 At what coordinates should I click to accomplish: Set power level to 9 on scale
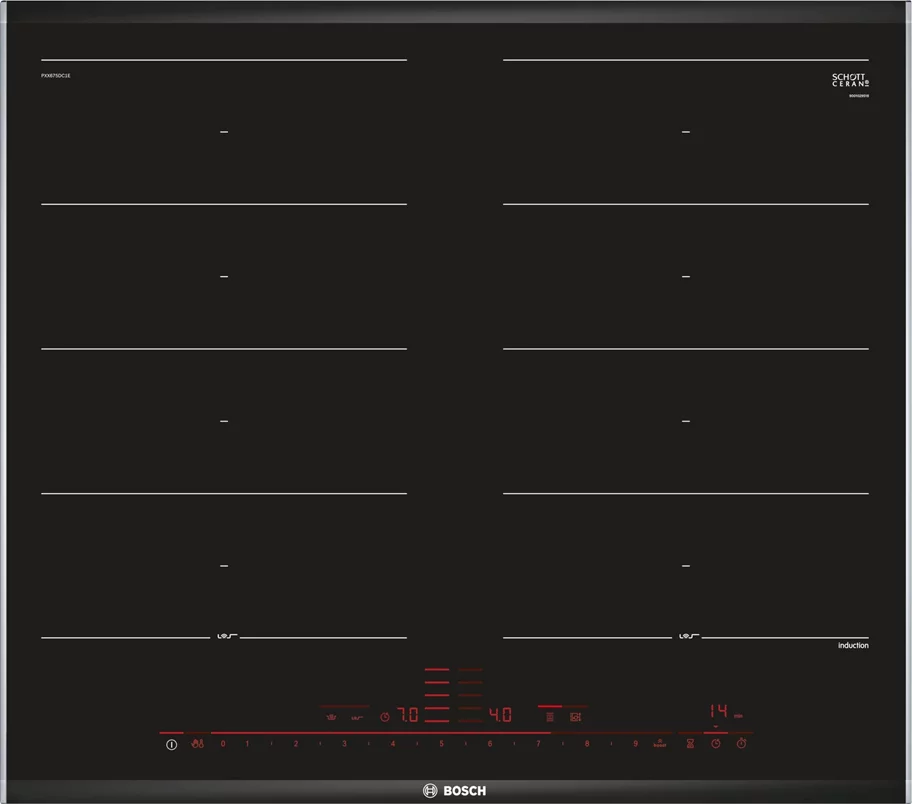pos(635,744)
